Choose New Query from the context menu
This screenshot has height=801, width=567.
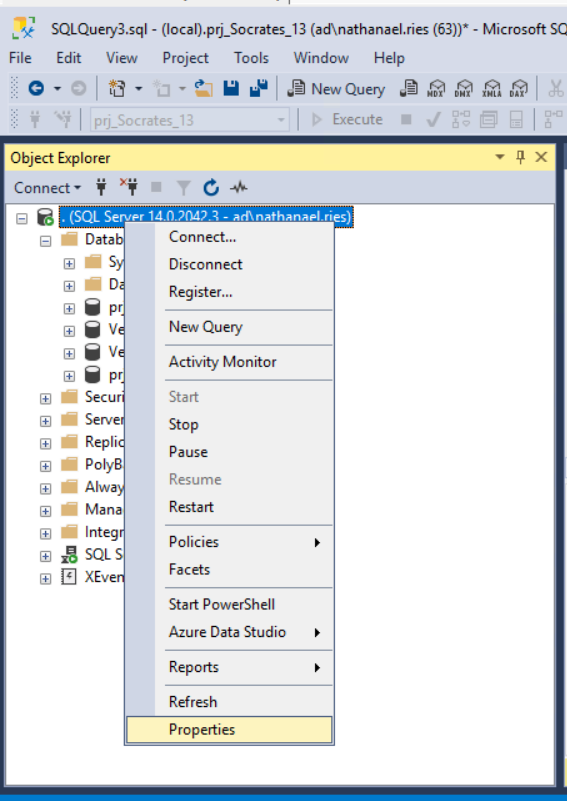tap(229, 327)
